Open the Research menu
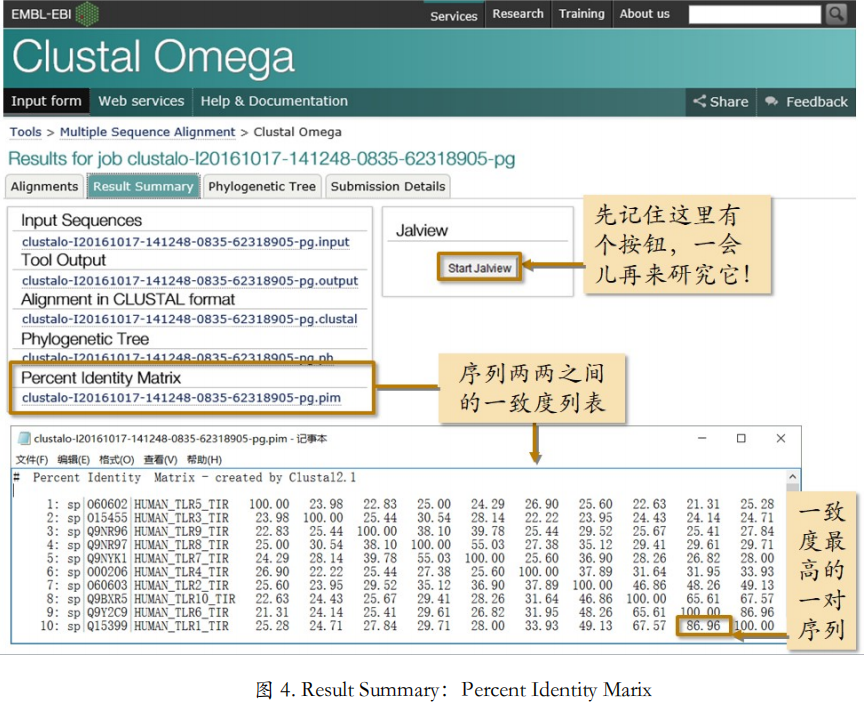 point(517,14)
